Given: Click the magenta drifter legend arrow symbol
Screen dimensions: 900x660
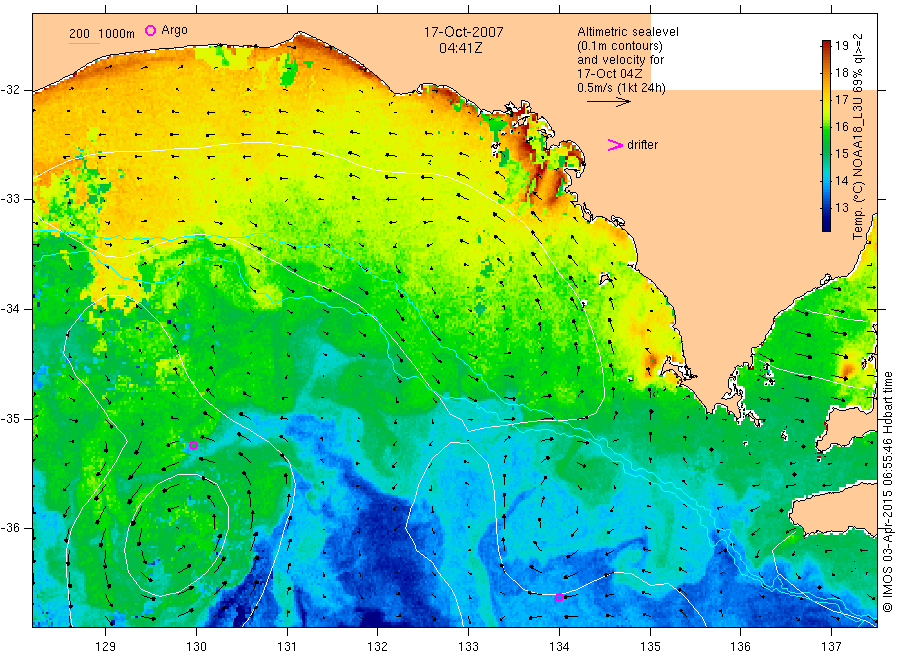Looking at the screenshot, I should tap(615, 145).
